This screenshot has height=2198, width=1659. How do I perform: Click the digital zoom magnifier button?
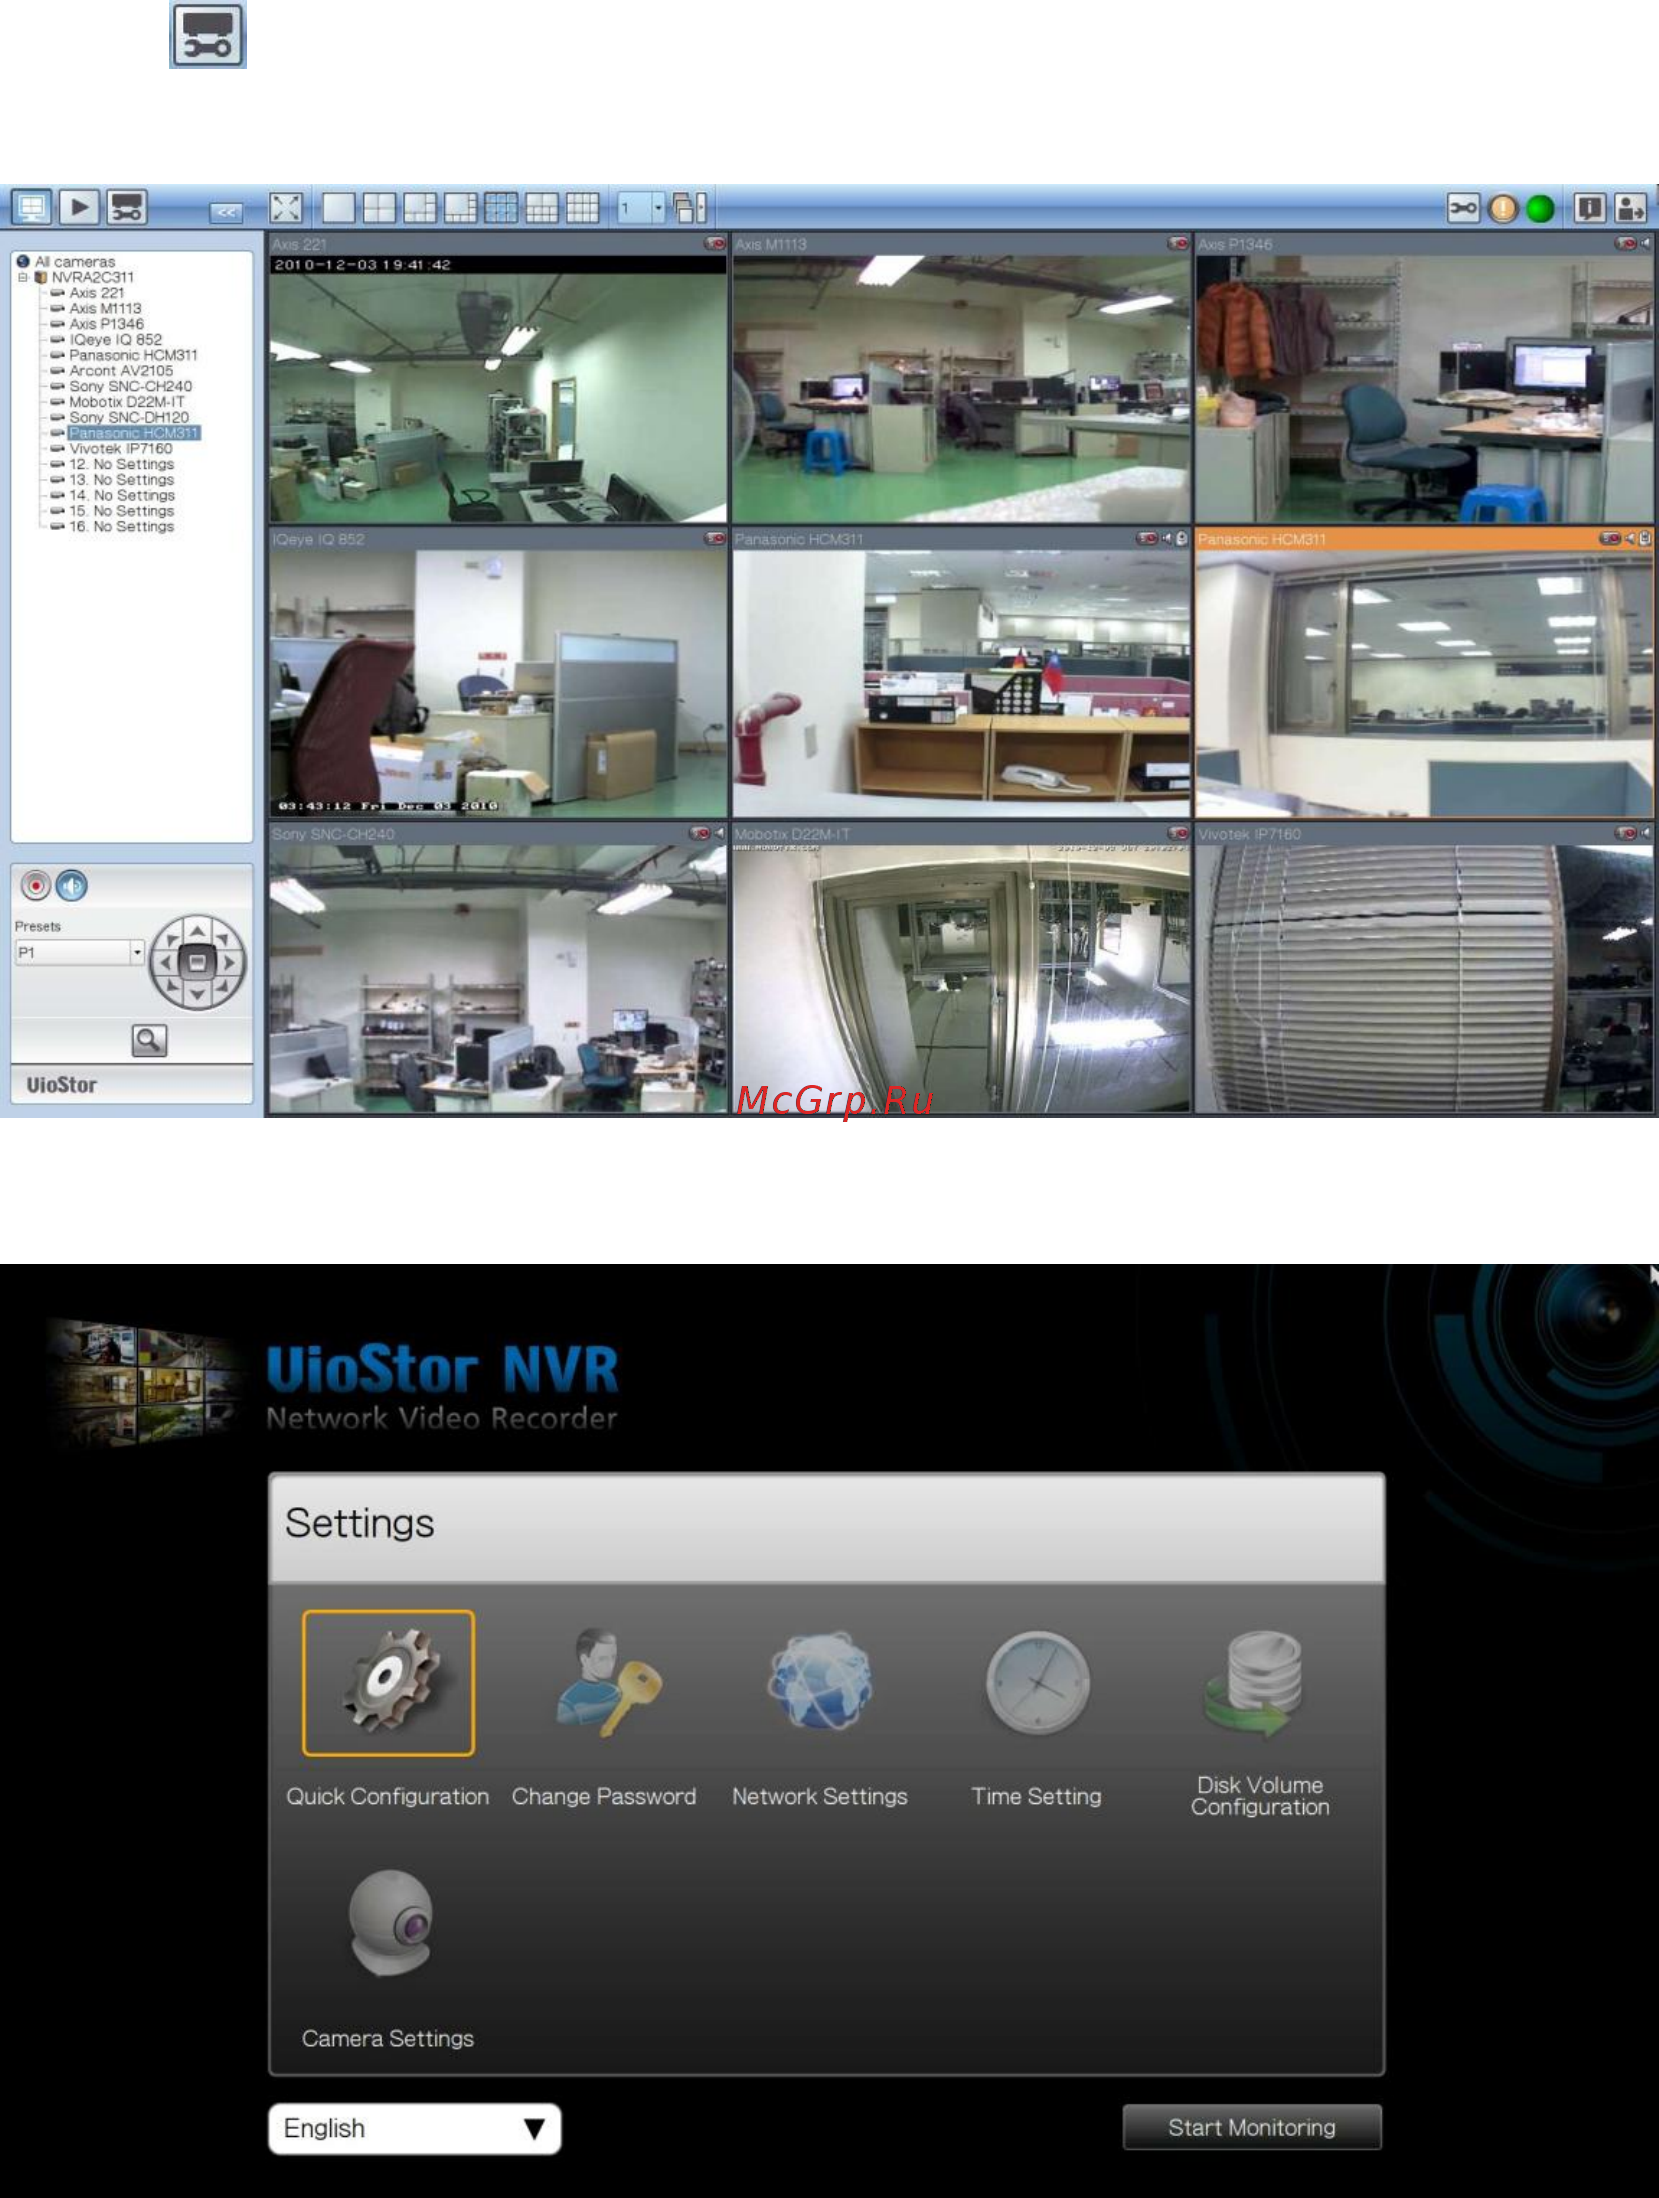[149, 1041]
